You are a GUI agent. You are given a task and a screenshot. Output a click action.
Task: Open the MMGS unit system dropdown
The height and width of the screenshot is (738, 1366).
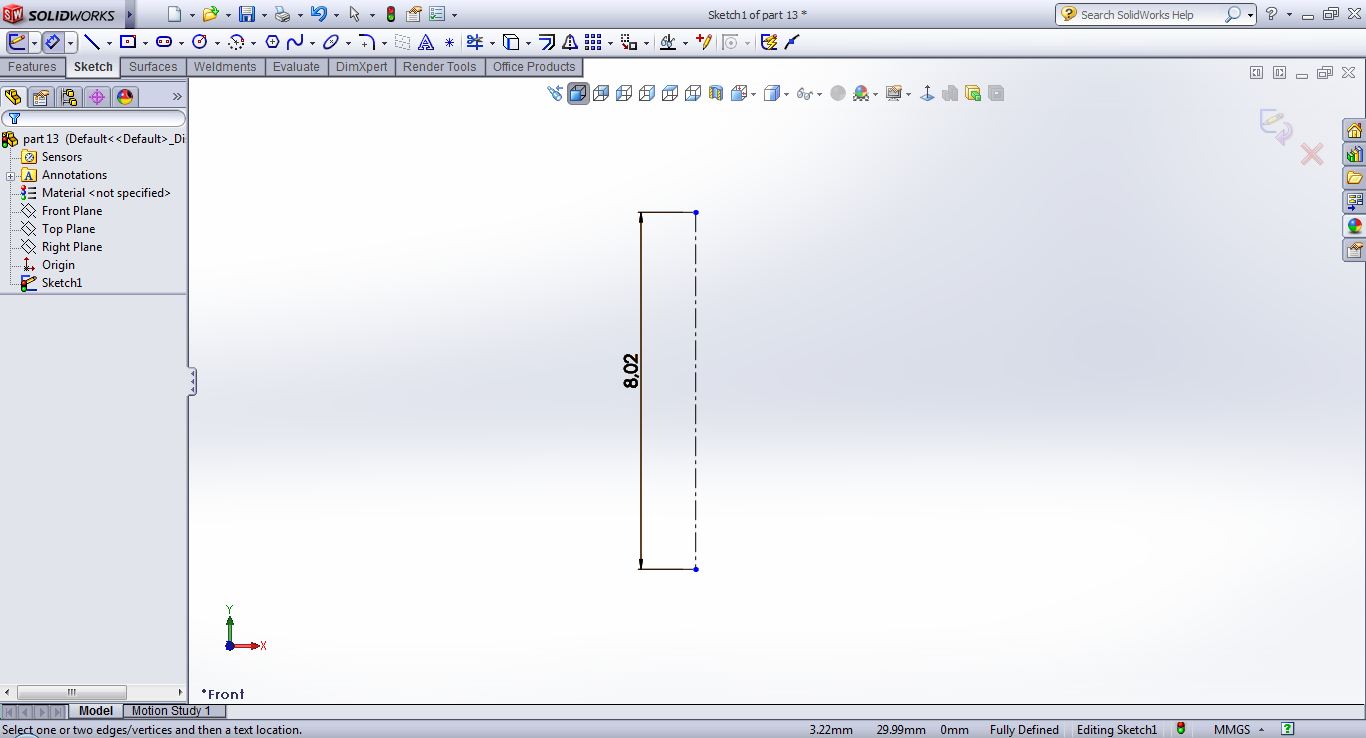pos(1261,730)
